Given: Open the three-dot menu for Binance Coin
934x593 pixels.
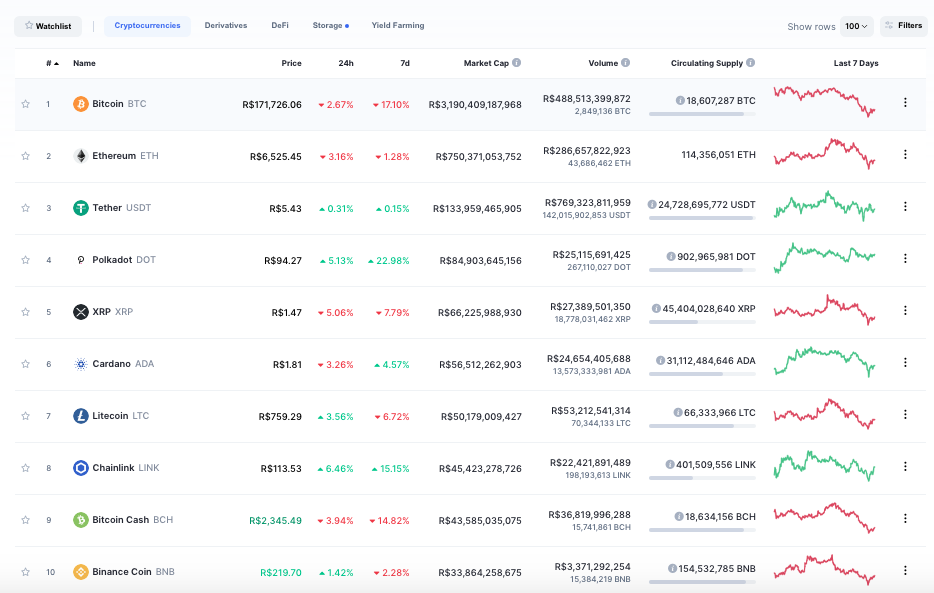Looking at the screenshot, I should [905, 570].
